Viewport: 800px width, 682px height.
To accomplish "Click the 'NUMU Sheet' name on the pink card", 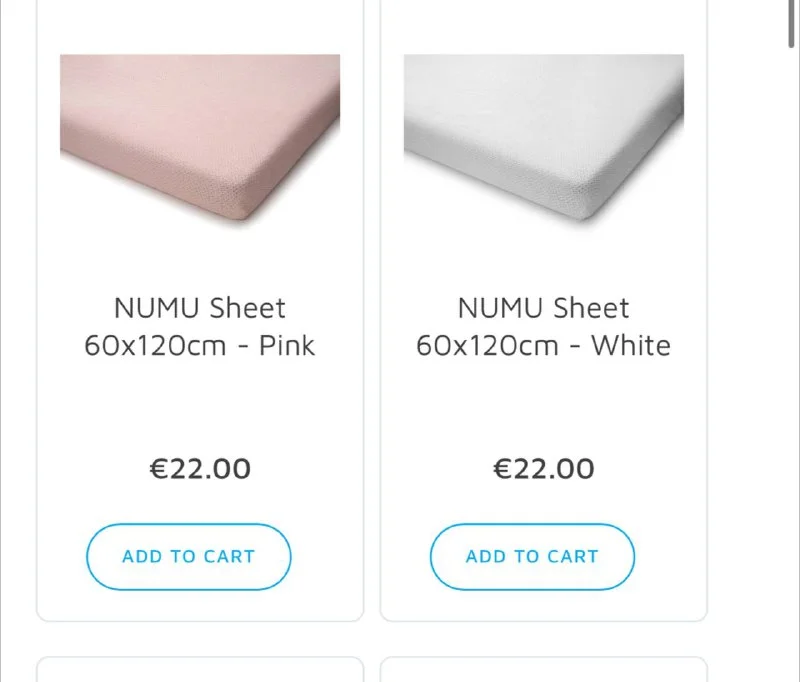I will [x=200, y=308].
